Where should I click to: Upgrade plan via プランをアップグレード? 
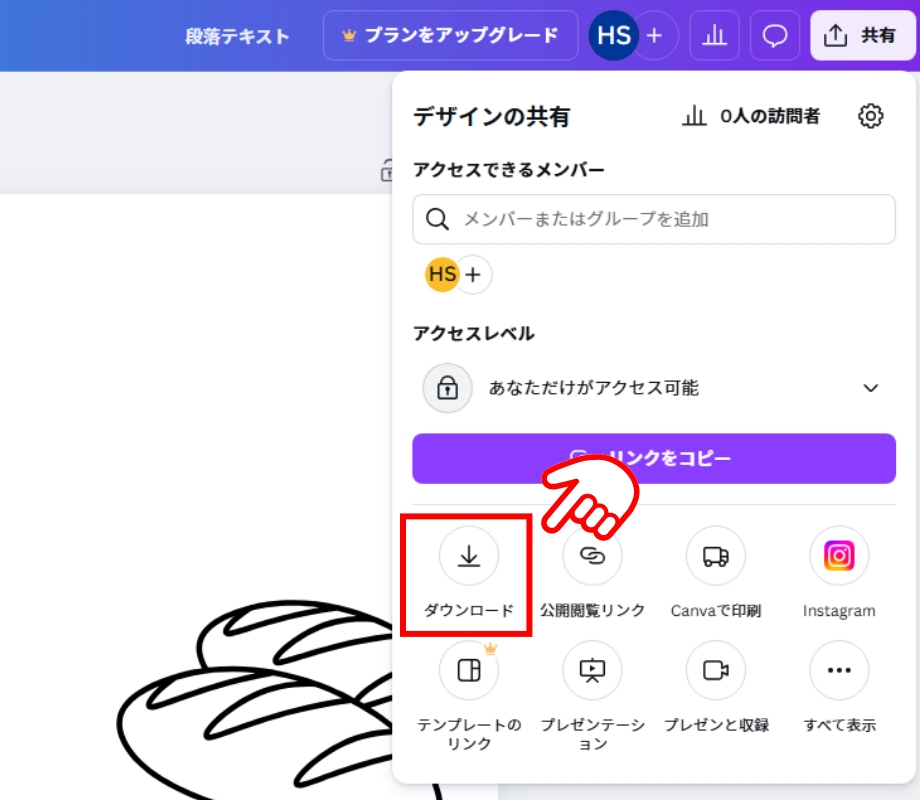pos(450,35)
